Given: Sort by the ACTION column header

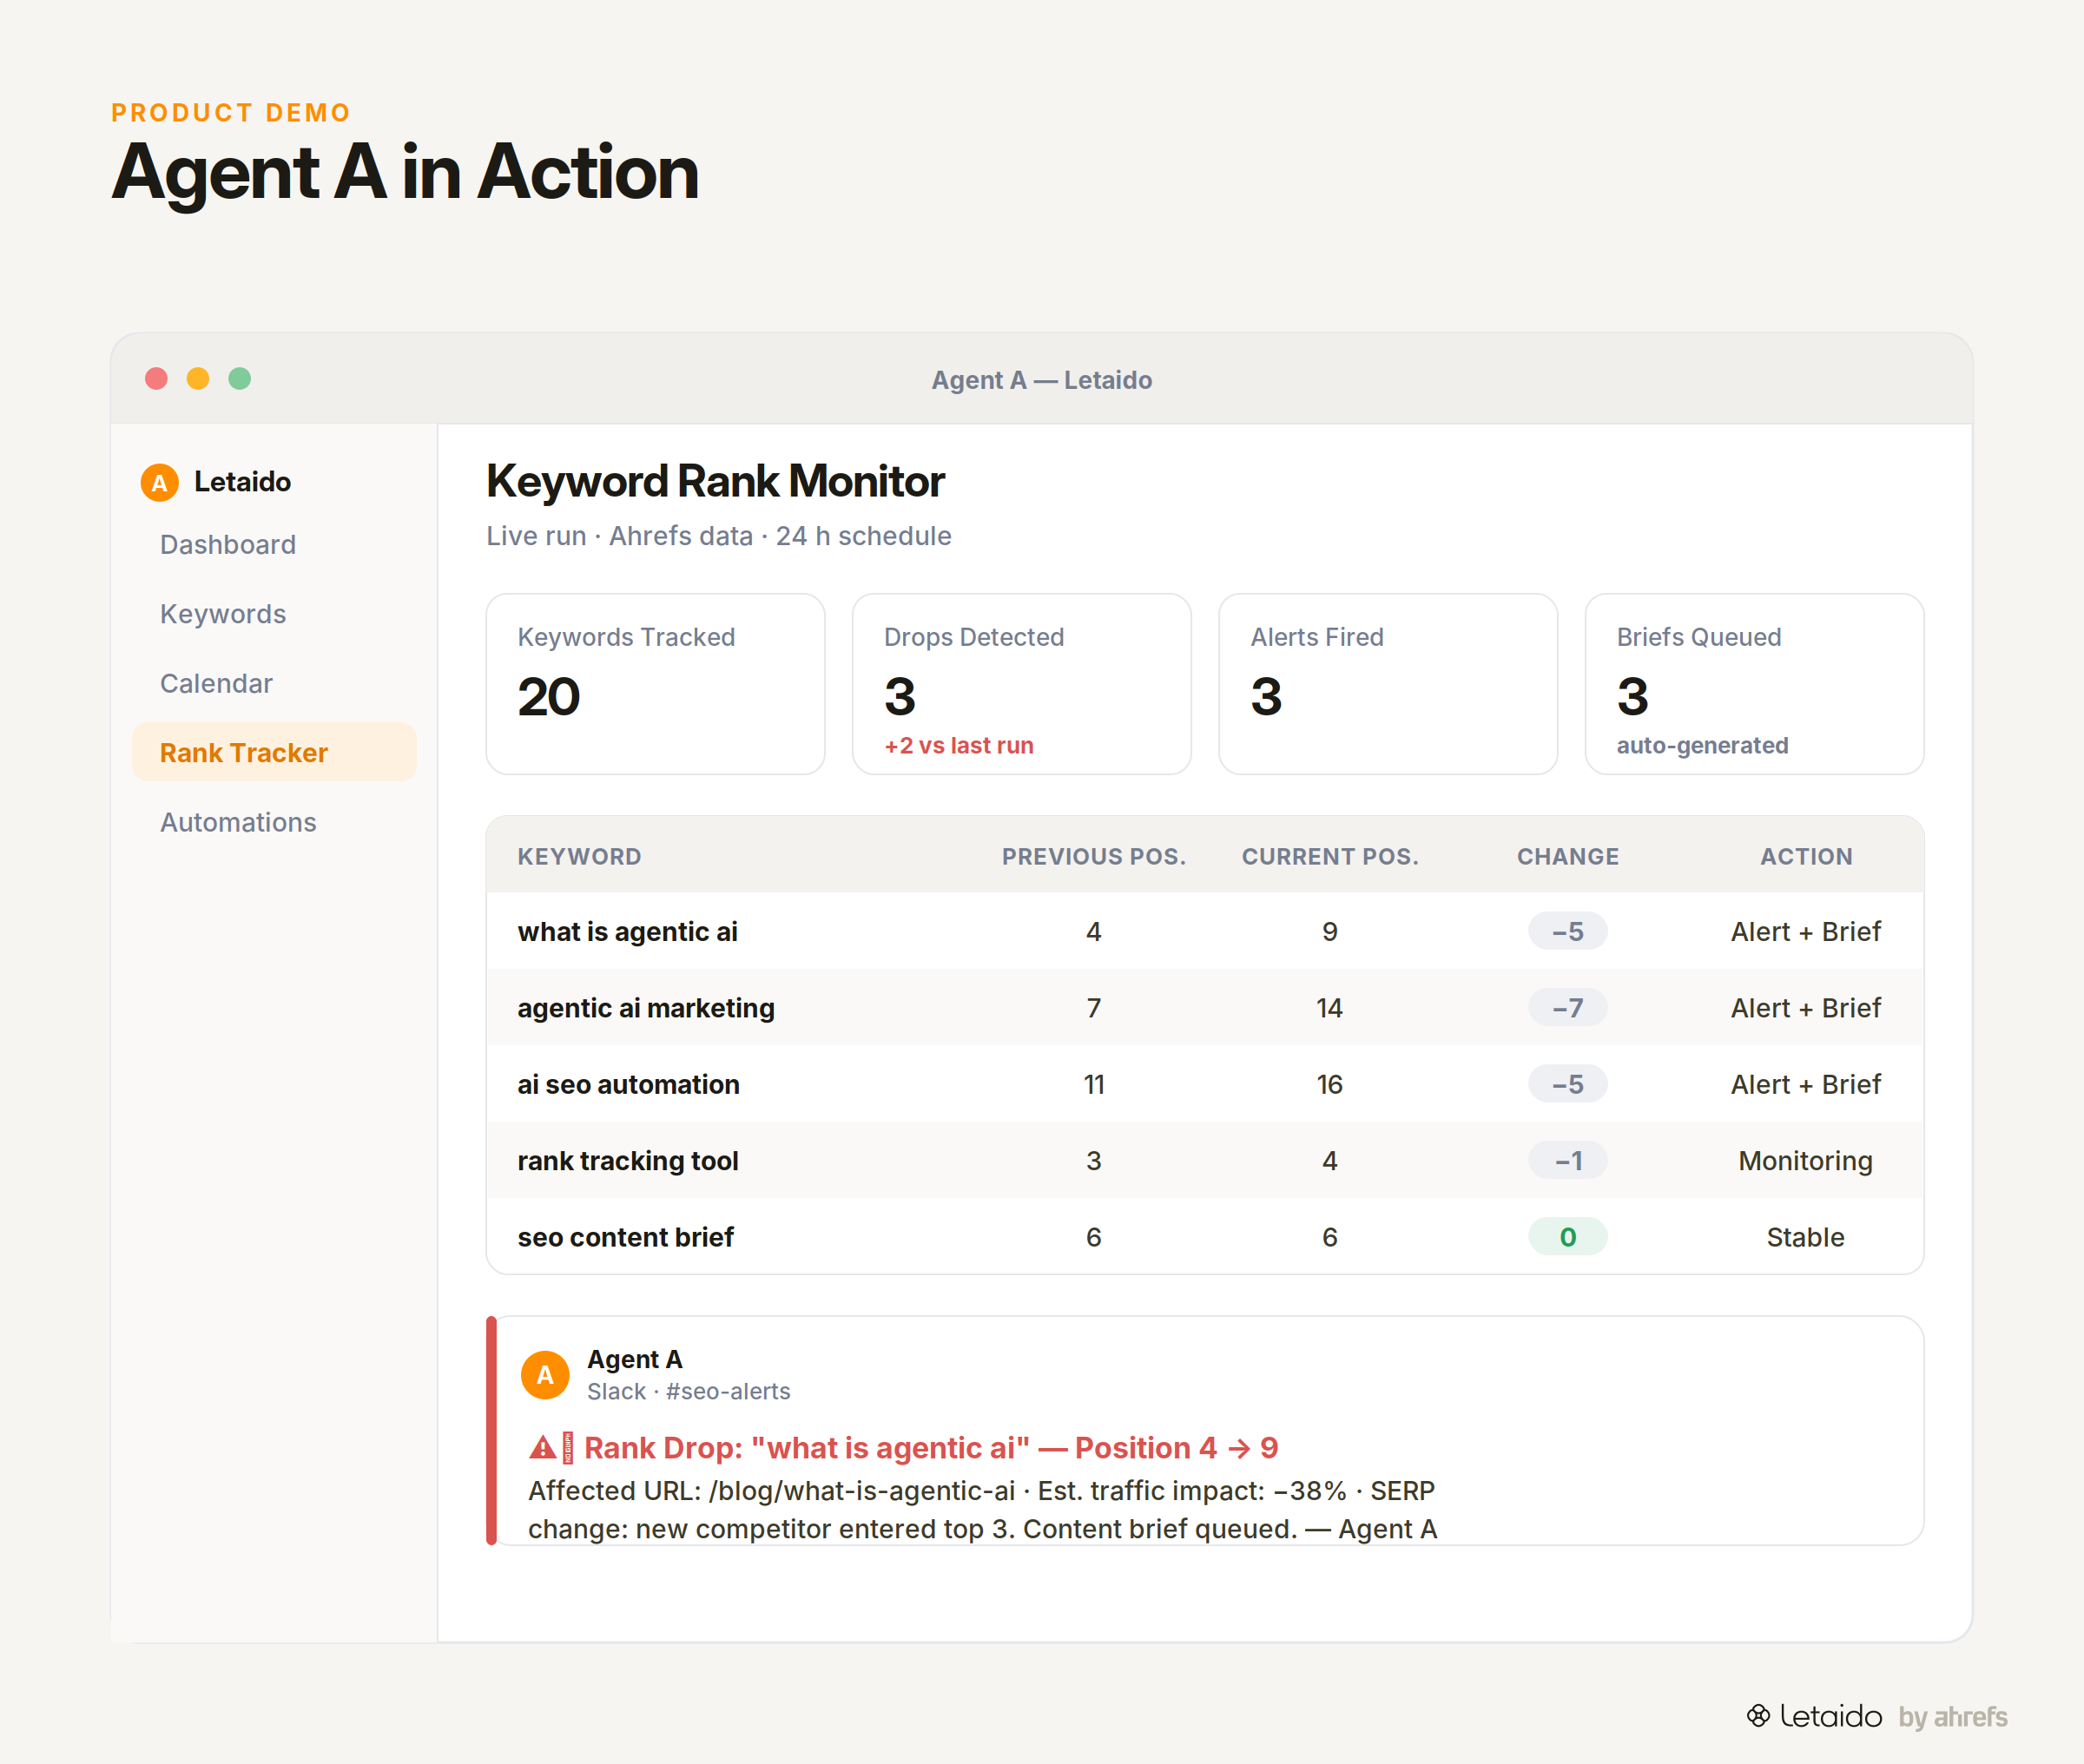Looking at the screenshot, I should click(x=1806, y=857).
